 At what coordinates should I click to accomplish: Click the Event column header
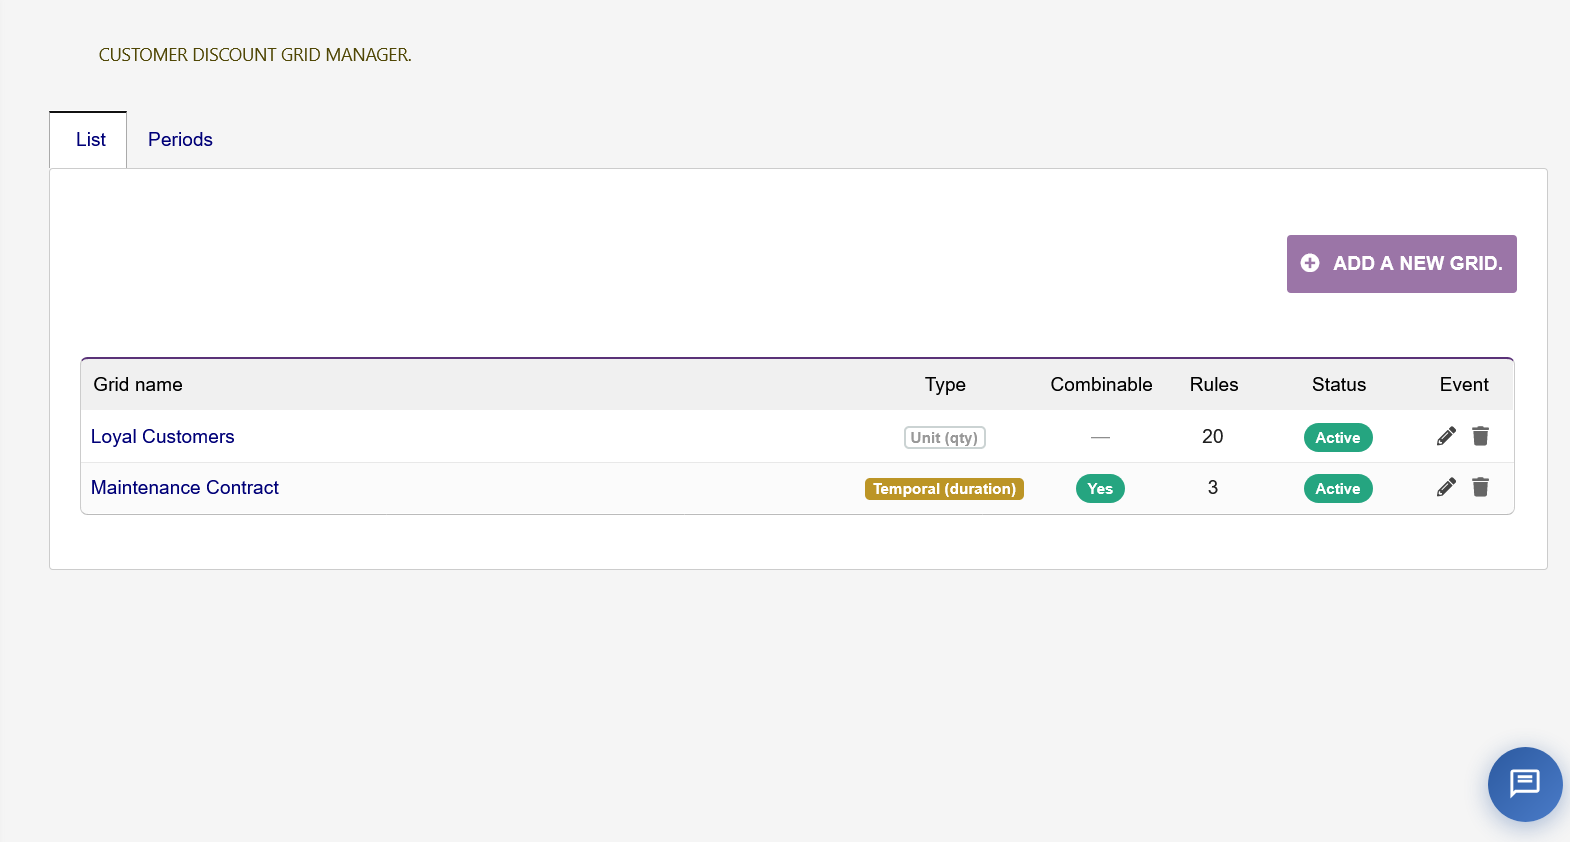click(x=1464, y=385)
